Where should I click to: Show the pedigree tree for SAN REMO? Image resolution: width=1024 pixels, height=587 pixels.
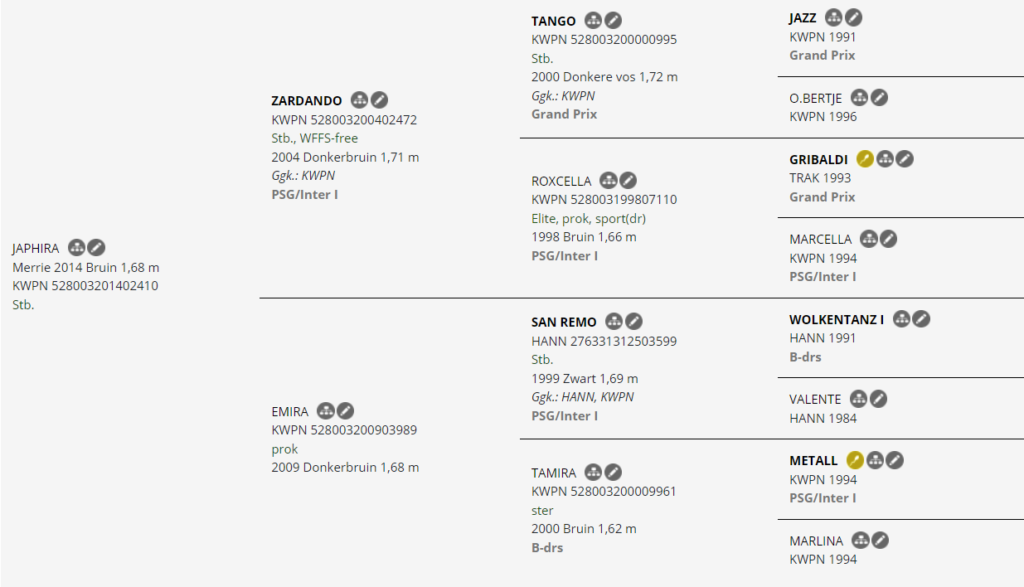(614, 322)
